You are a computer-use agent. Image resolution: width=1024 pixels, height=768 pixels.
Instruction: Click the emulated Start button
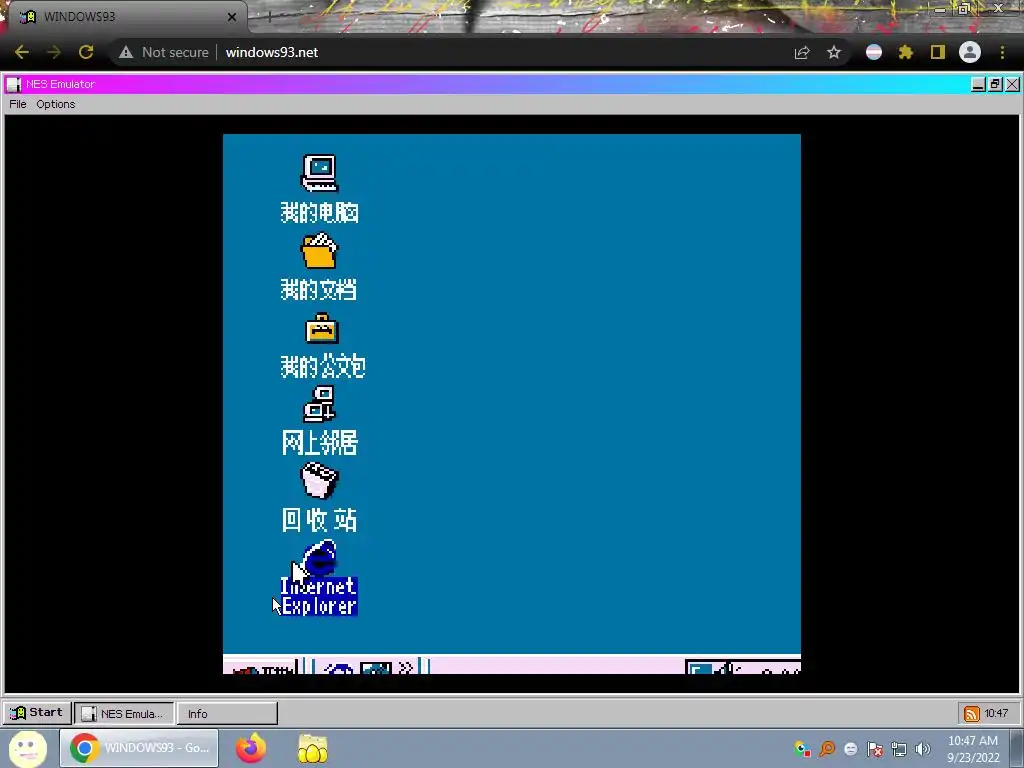coord(261,667)
